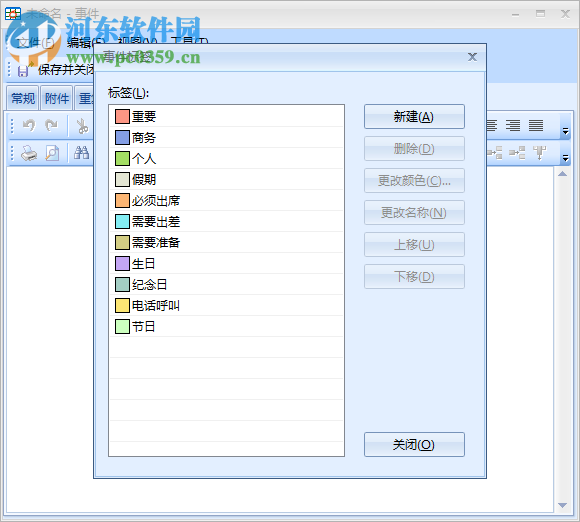Image resolution: width=580 pixels, height=522 pixels.
Task: Select the 重要 label text
Action: click(144, 117)
